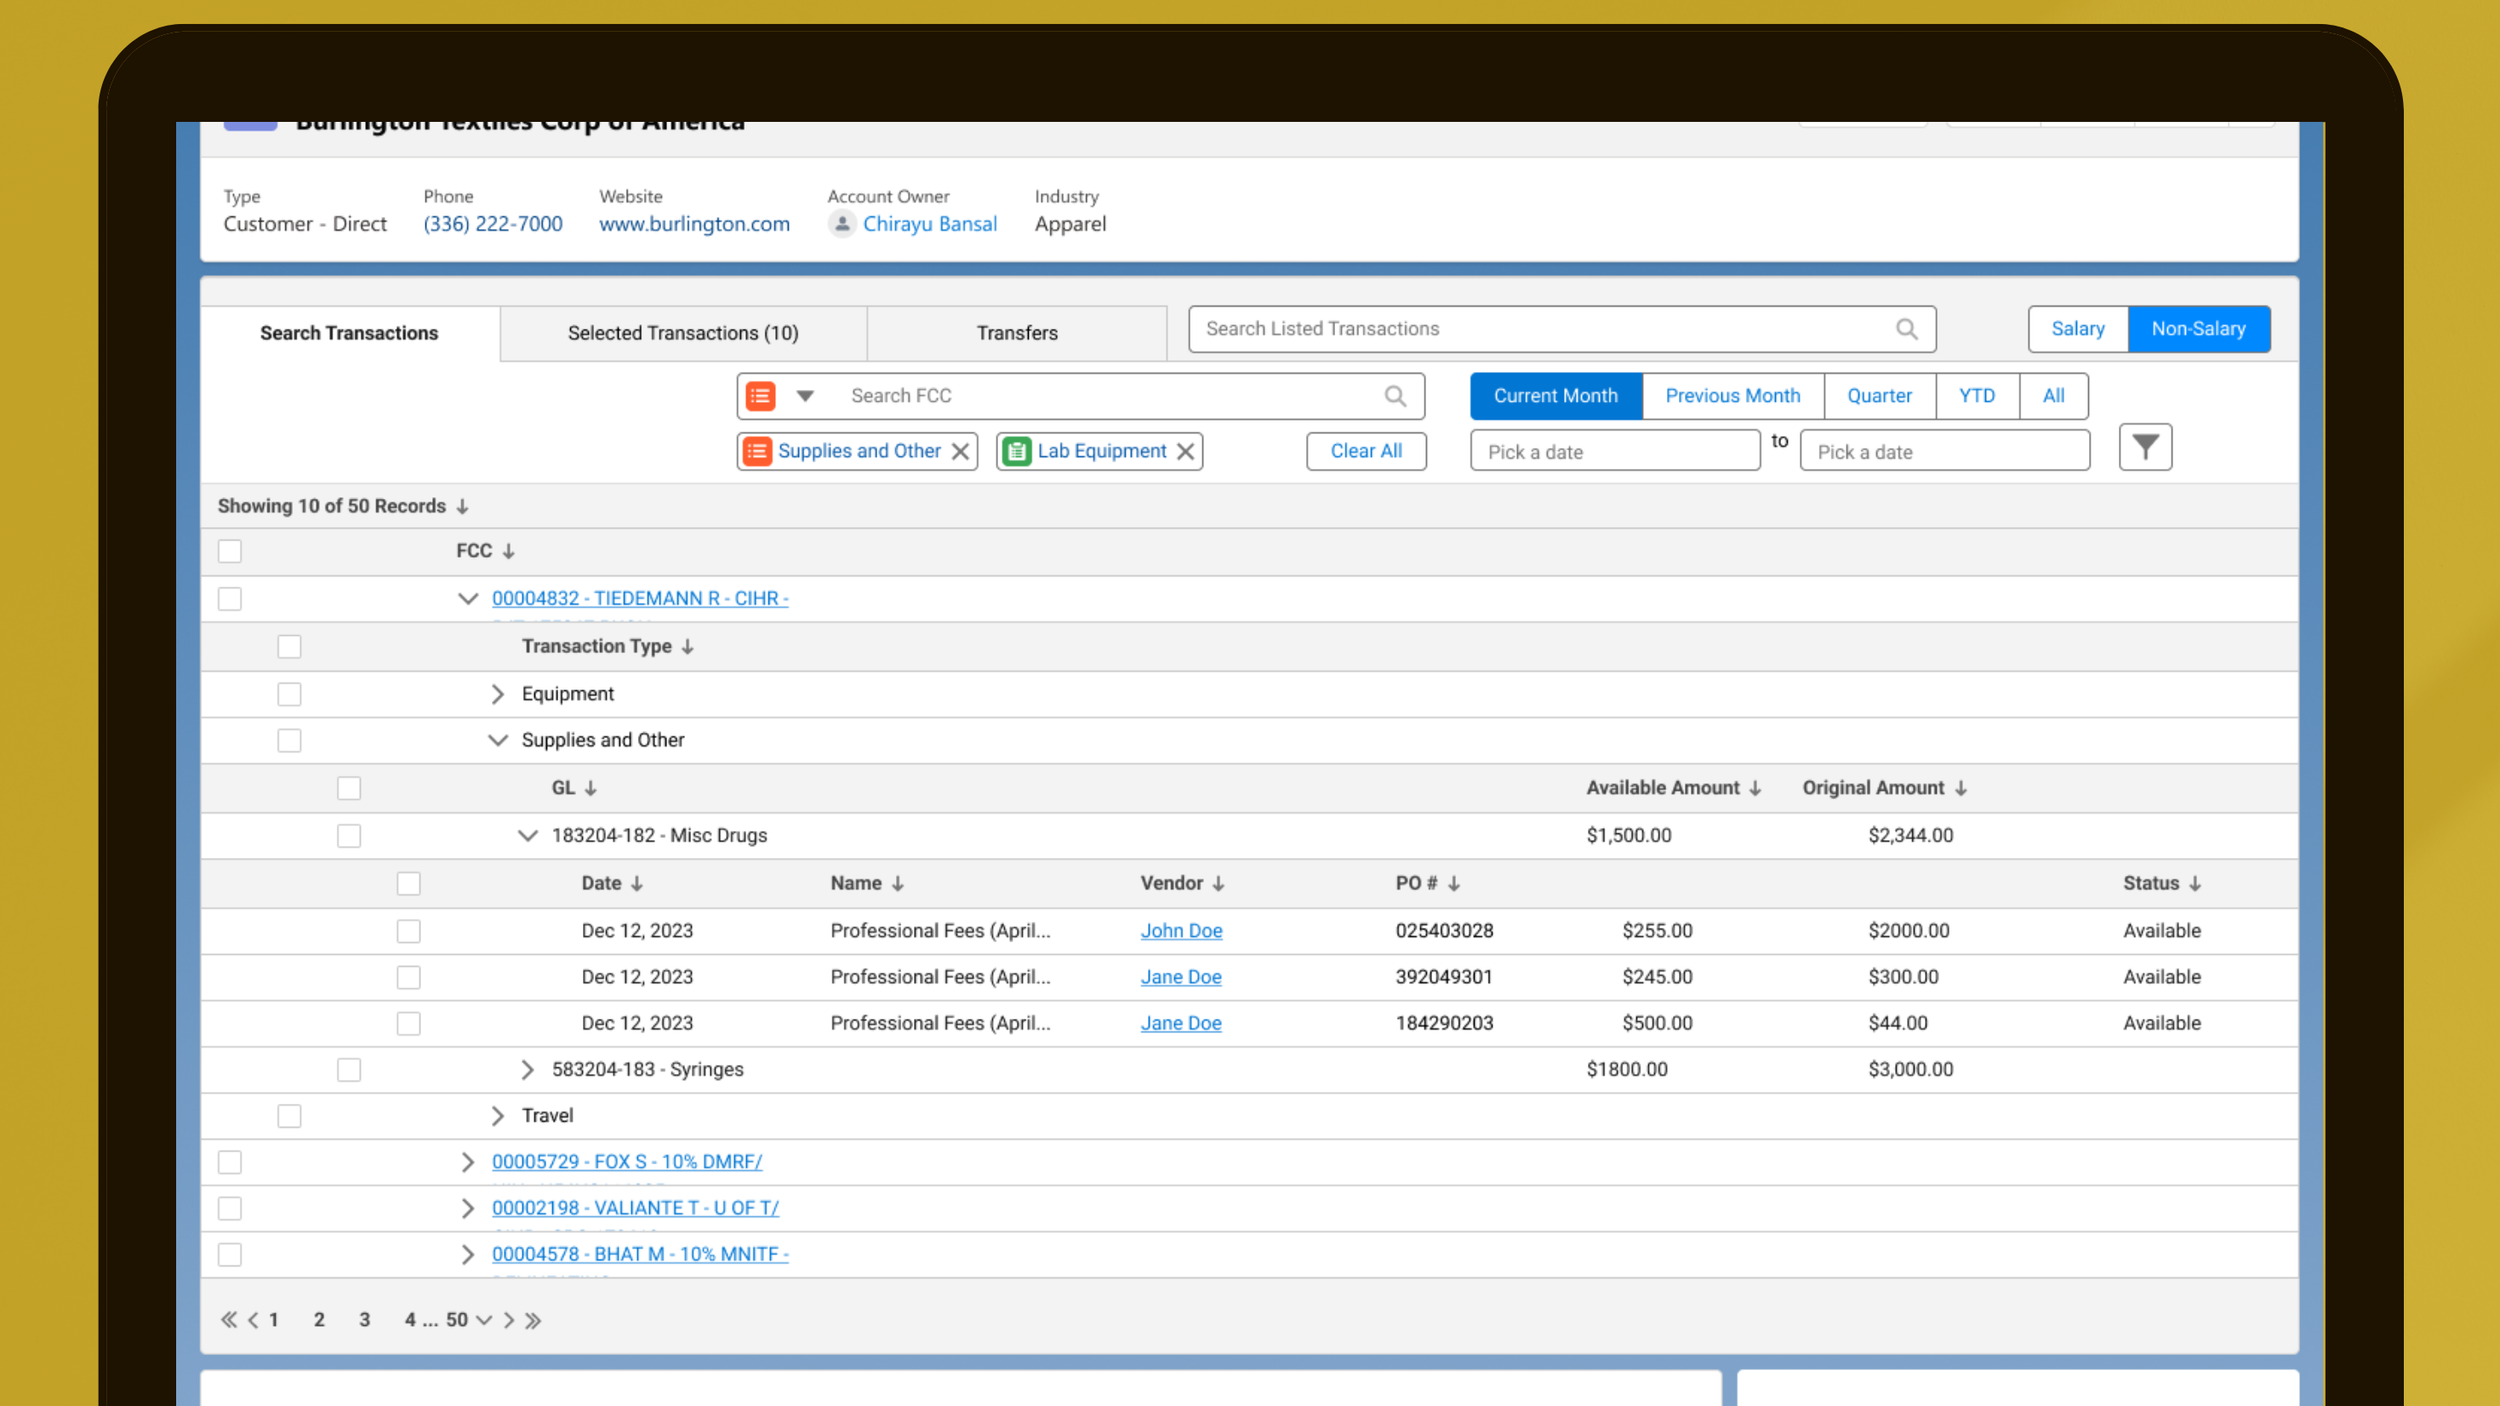The image size is (2500, 1406).
Task: Expand the 00005729 - FOX S row
Action: coord(467,1162)
